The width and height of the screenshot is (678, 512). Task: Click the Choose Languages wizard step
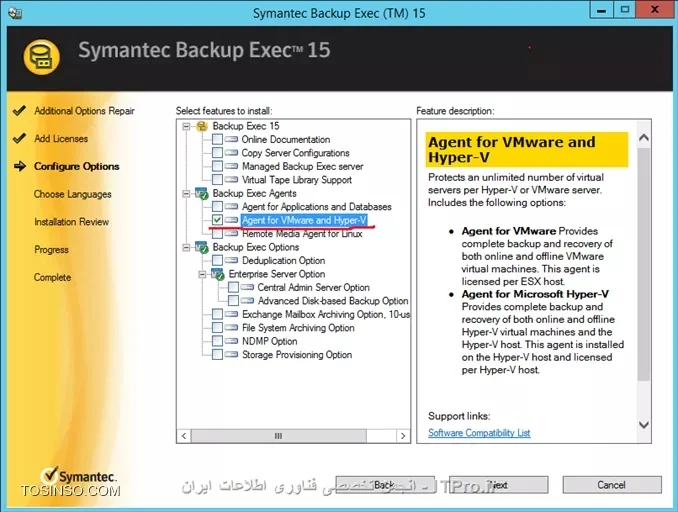point(73,194)
